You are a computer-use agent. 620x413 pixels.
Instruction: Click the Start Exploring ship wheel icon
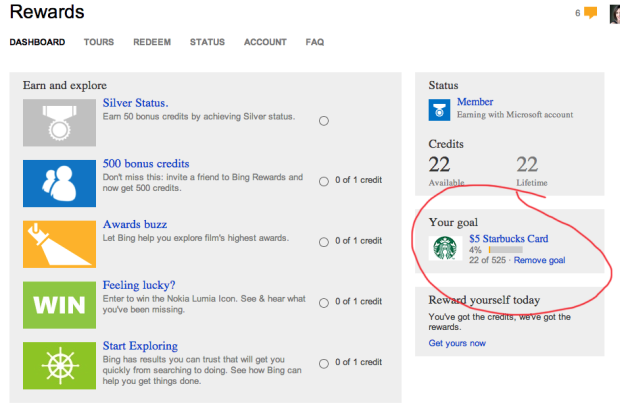[59, 366]
